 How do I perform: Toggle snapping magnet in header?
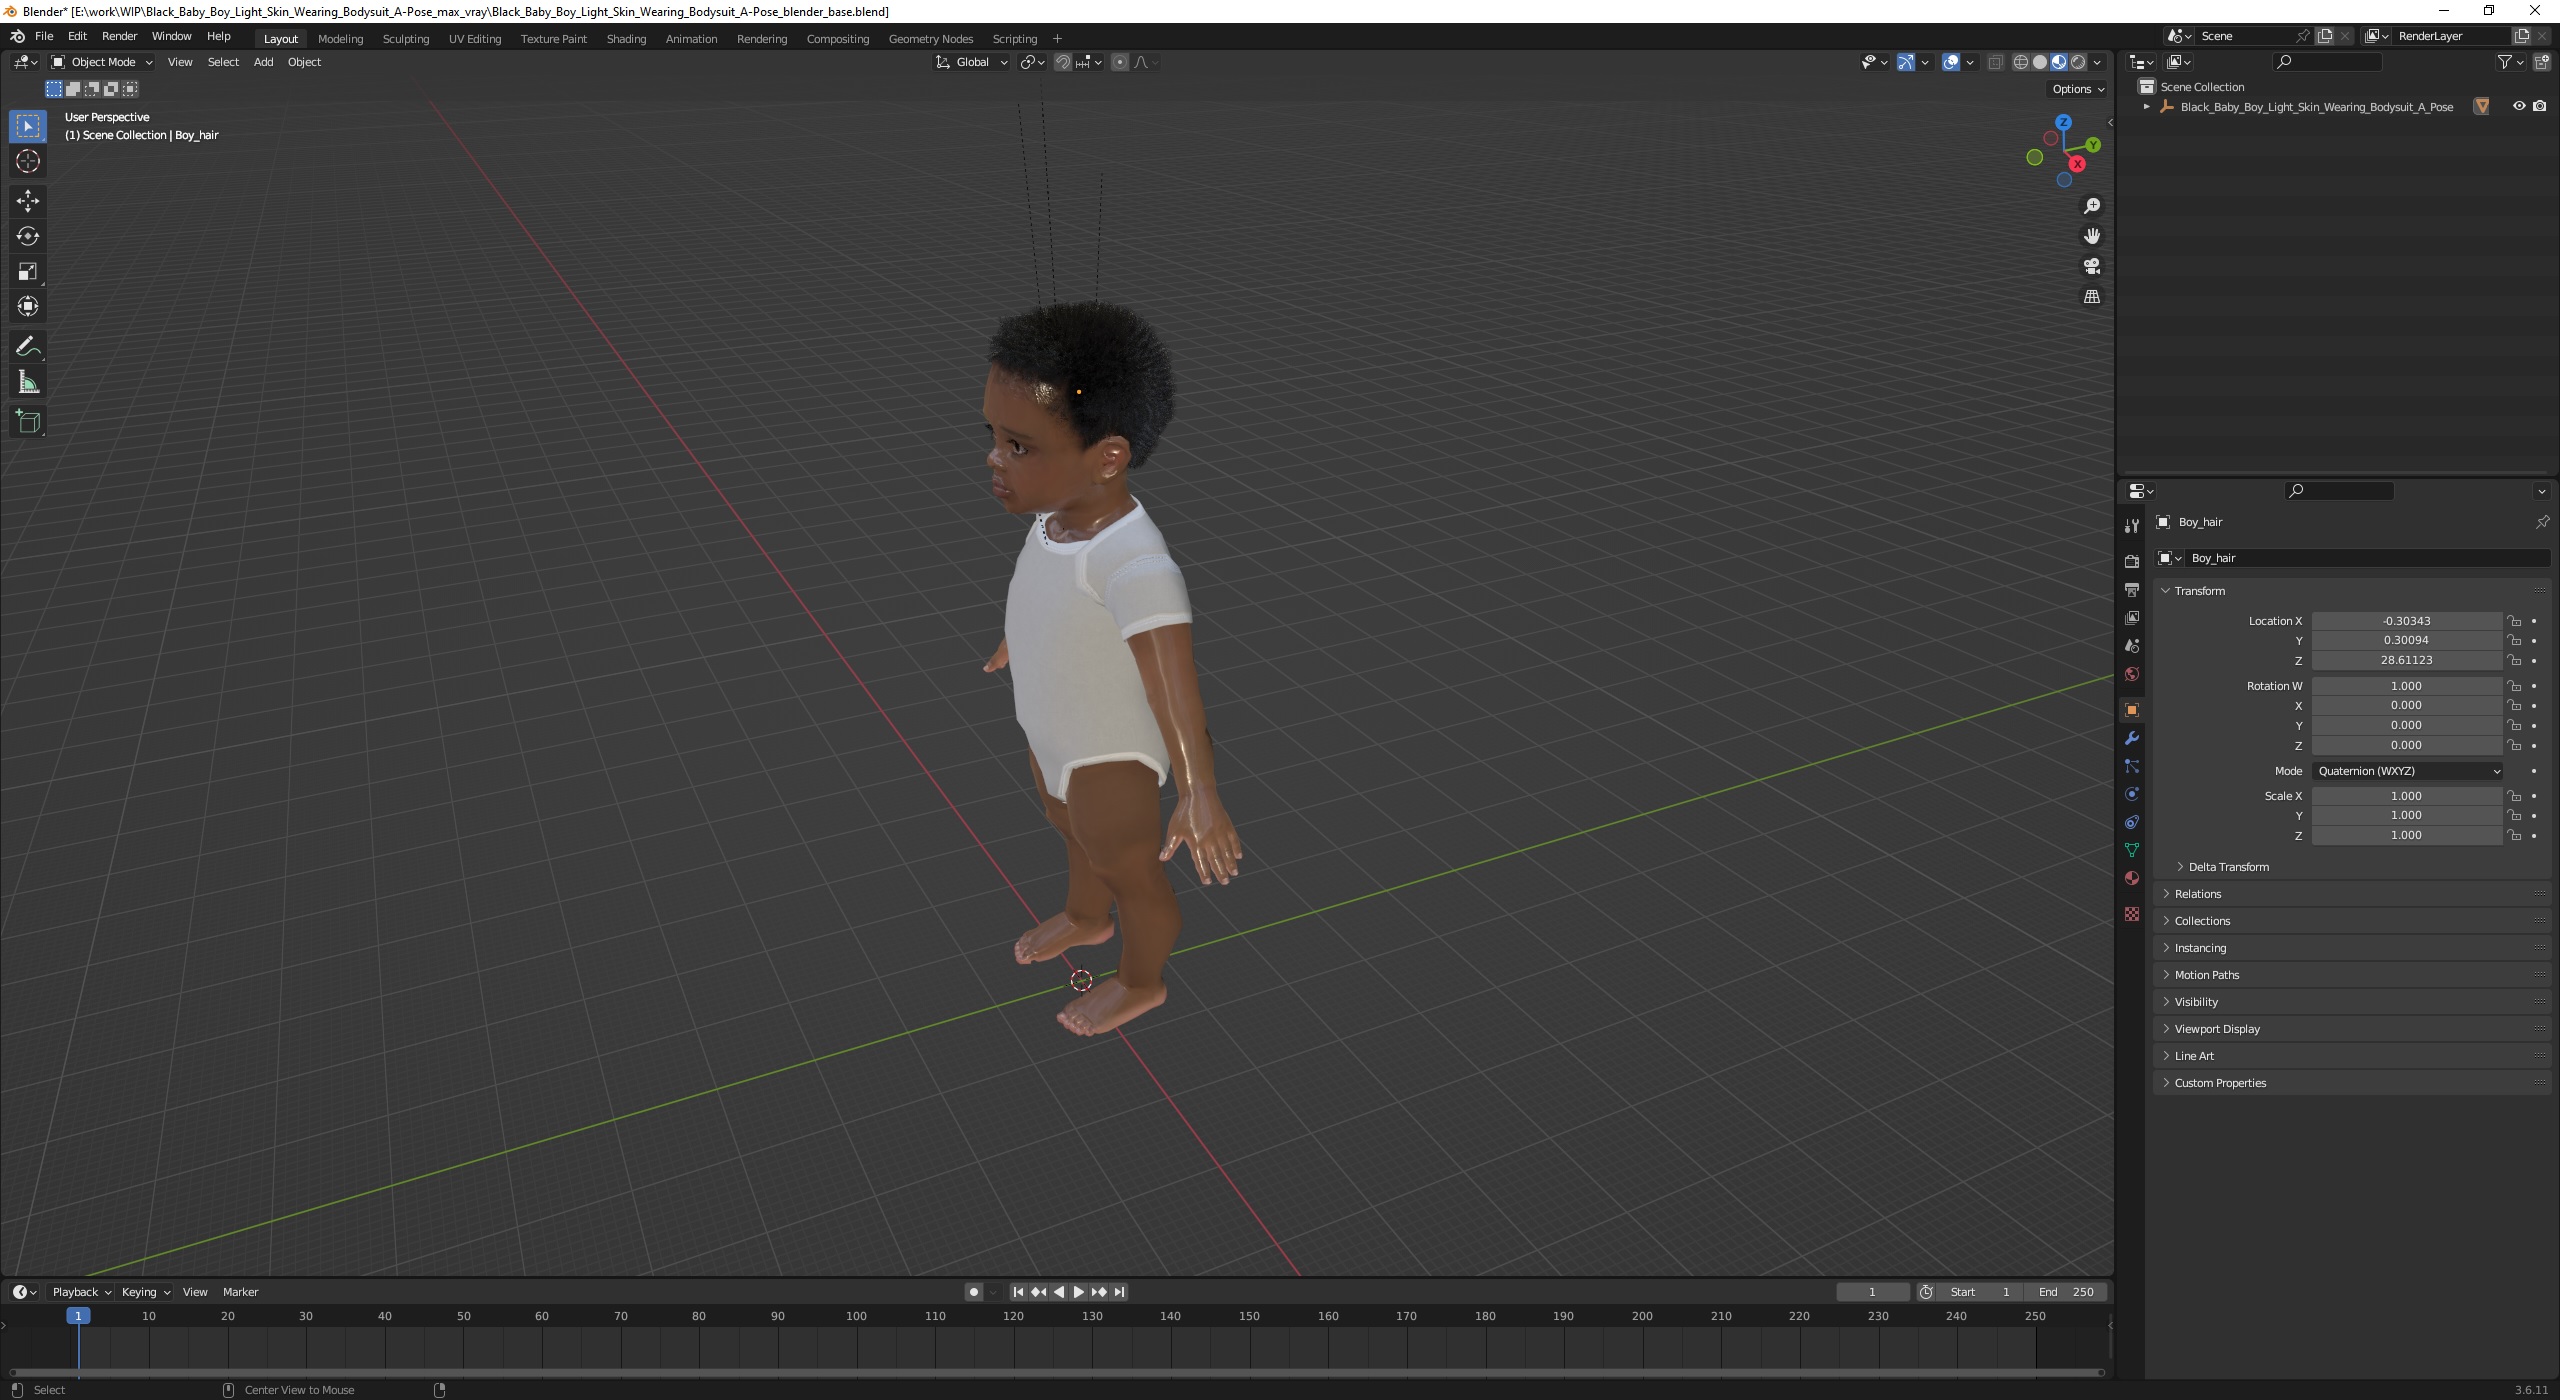click(x=1063, y=62)
